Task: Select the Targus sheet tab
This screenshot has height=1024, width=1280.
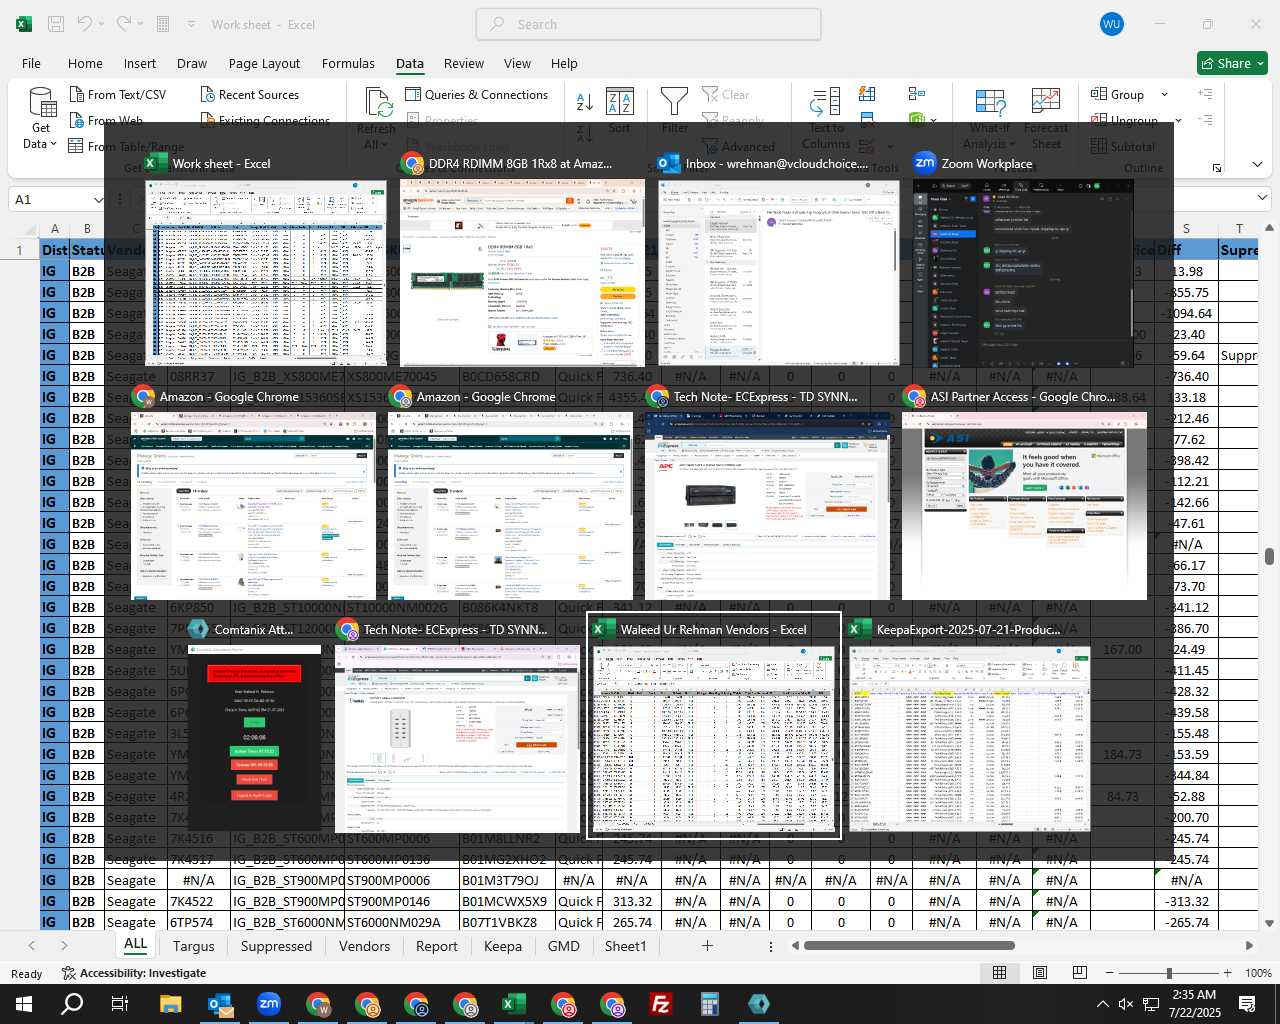Action: [193, 946]
